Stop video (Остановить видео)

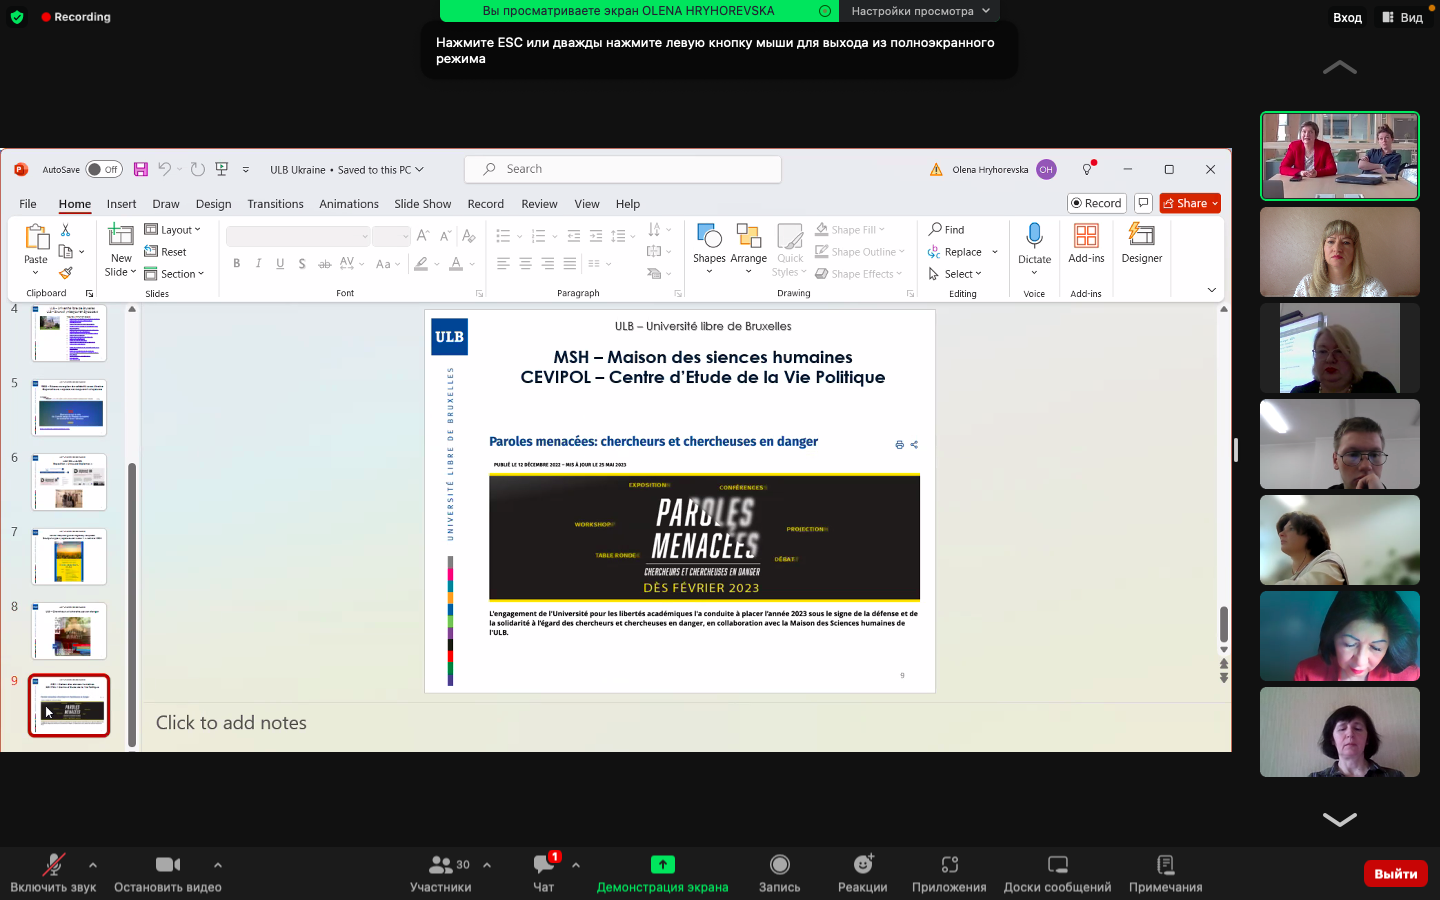pos(167,872)
